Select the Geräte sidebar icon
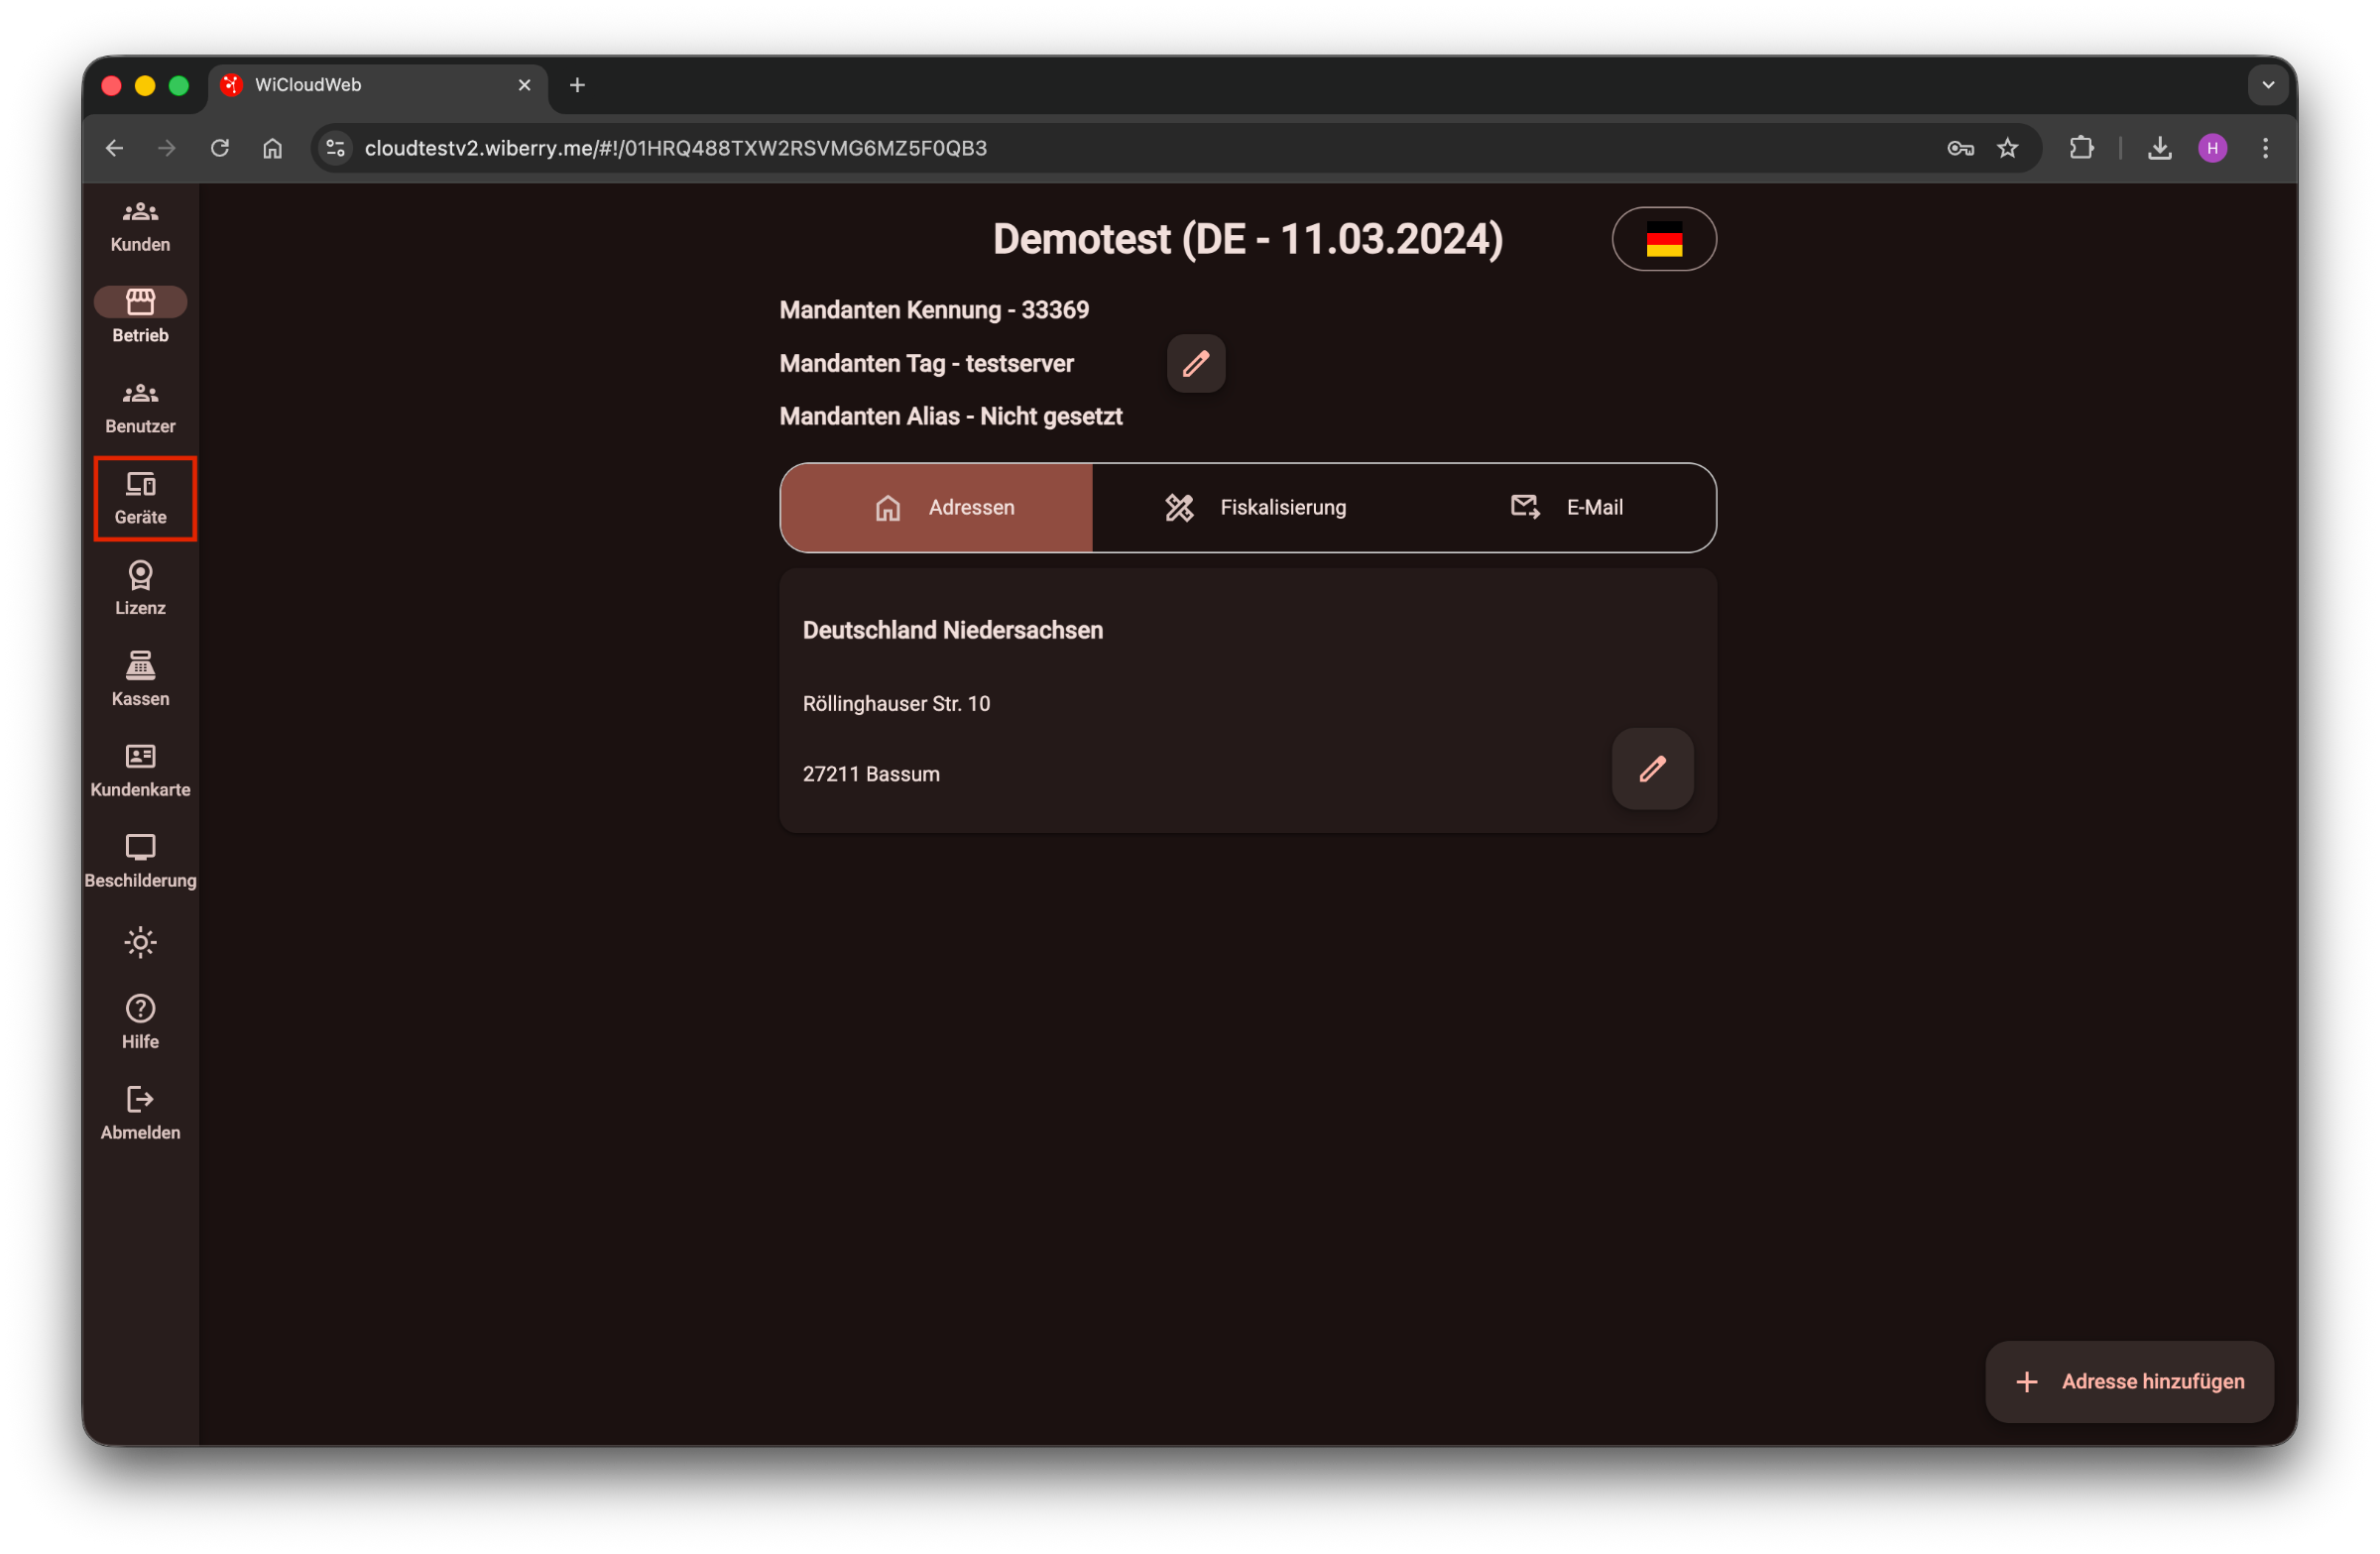This screenshot has height=1554, width=2380. [x=140, y=497]
